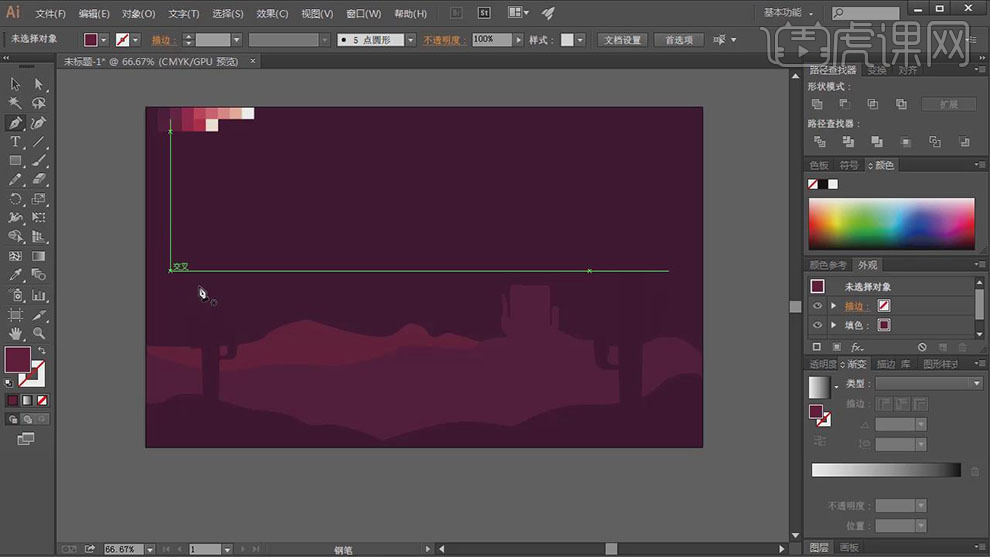Switch to the 色板 tab
The width and height of the screenshot is (990, 557).
(819, 165)
